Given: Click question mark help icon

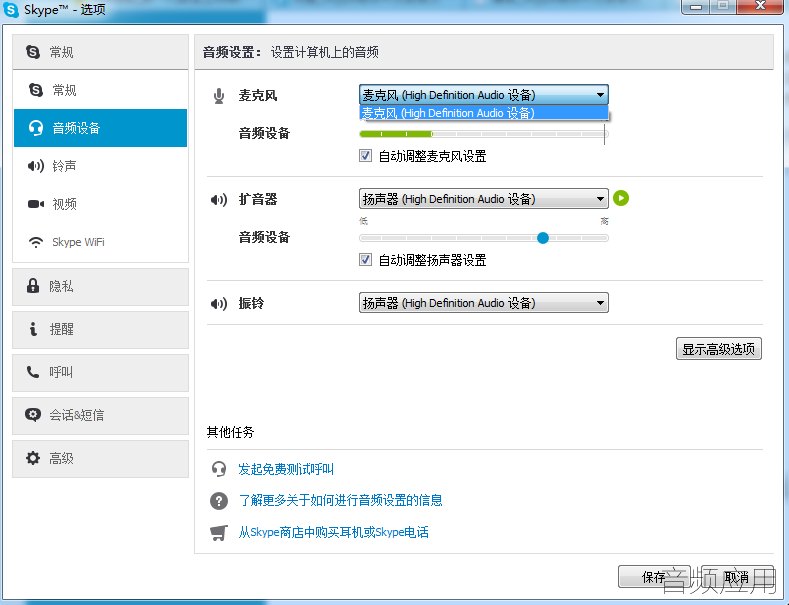Looking at the screenshot, I should (219, 501).
